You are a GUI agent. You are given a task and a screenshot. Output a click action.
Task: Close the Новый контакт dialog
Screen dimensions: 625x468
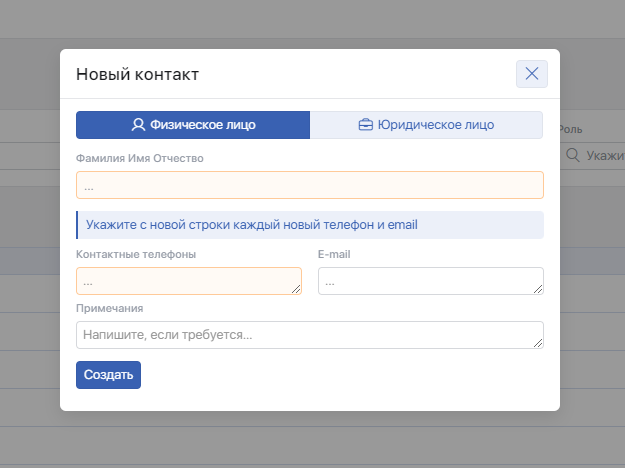tap(531, 74)
